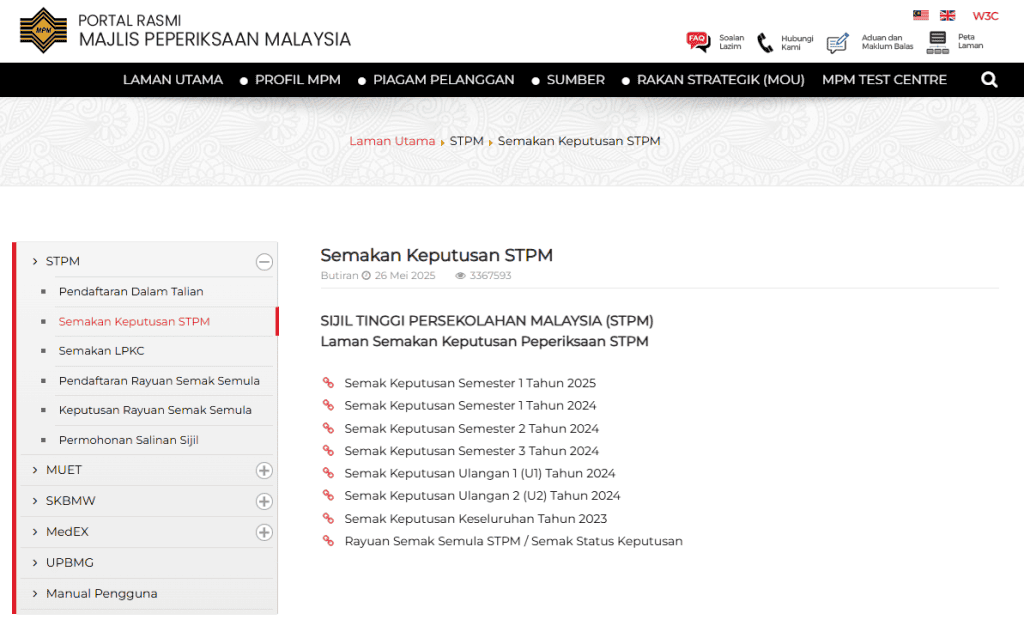Open Rayuan Semak Semula STPM status link

click(514, 541)
